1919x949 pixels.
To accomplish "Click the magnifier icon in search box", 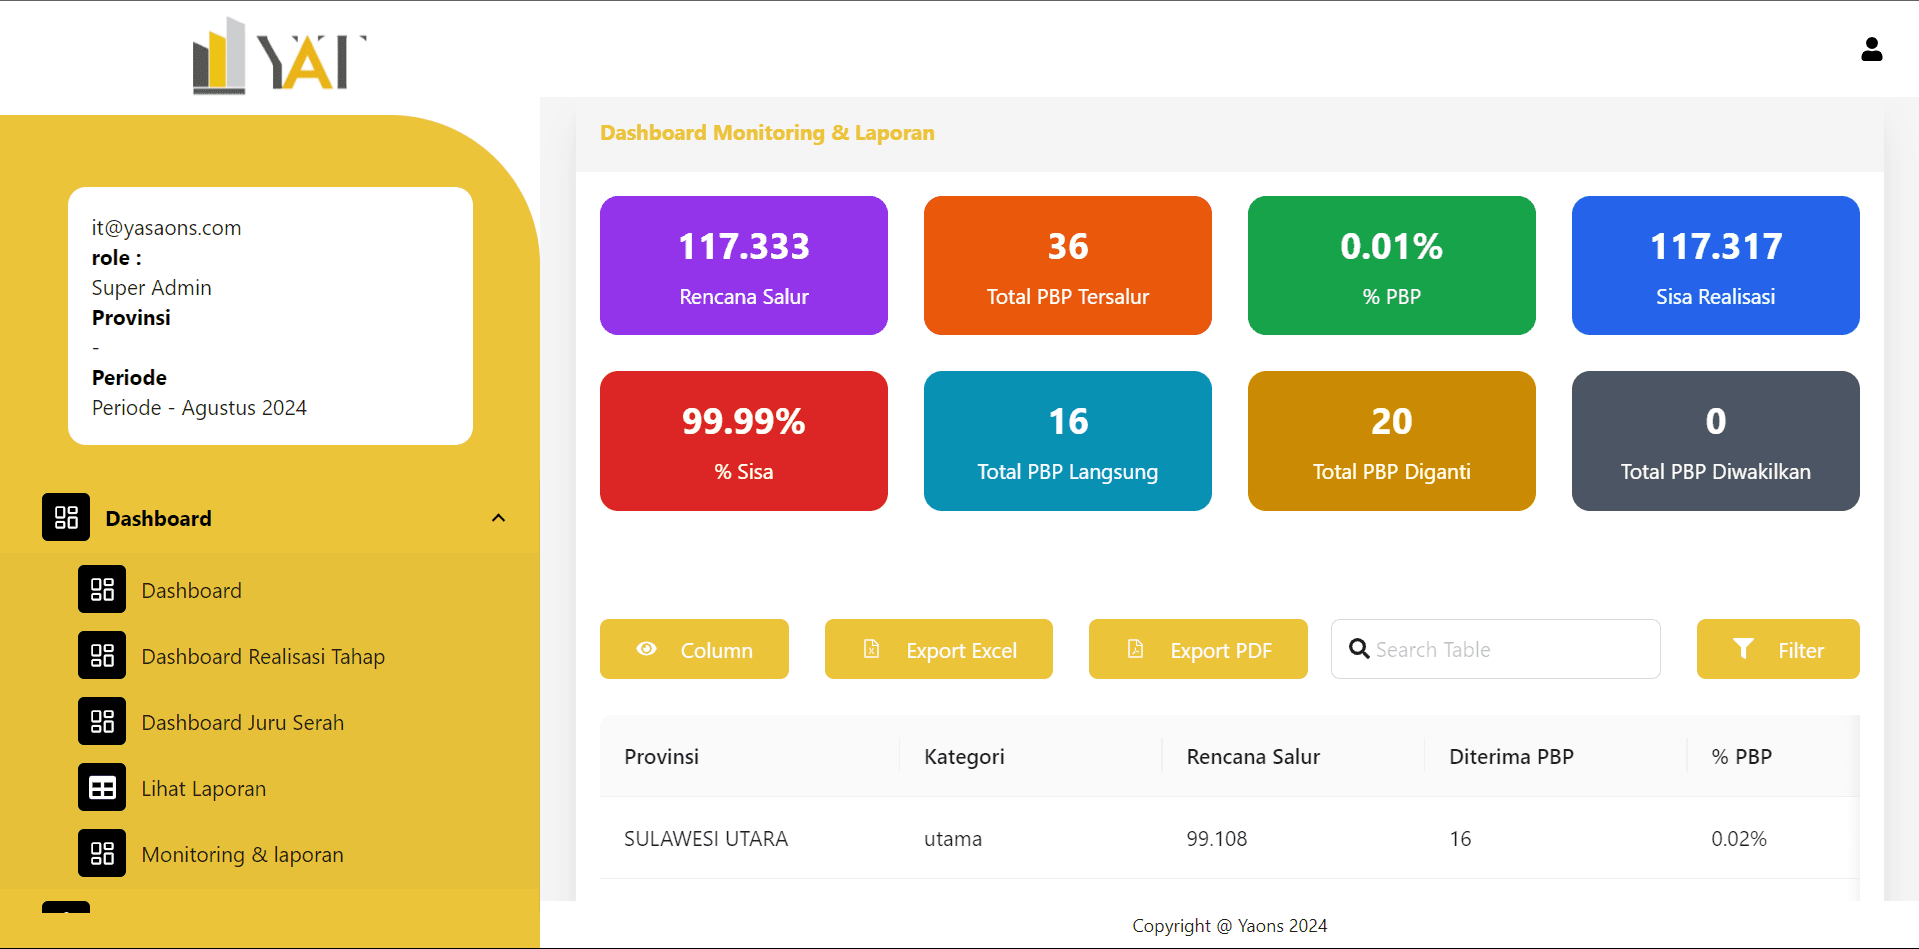I will pos(1359,649).
